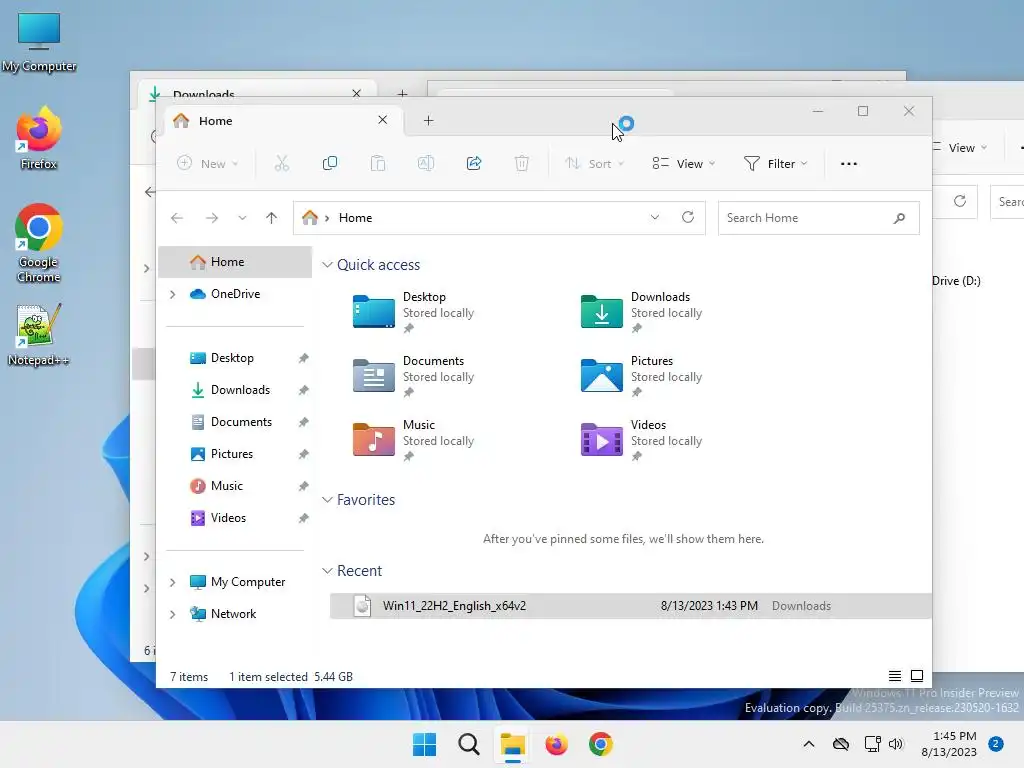Open the View dropdown menu
The height and width of the screenshot is (768, 1024).
684,163
